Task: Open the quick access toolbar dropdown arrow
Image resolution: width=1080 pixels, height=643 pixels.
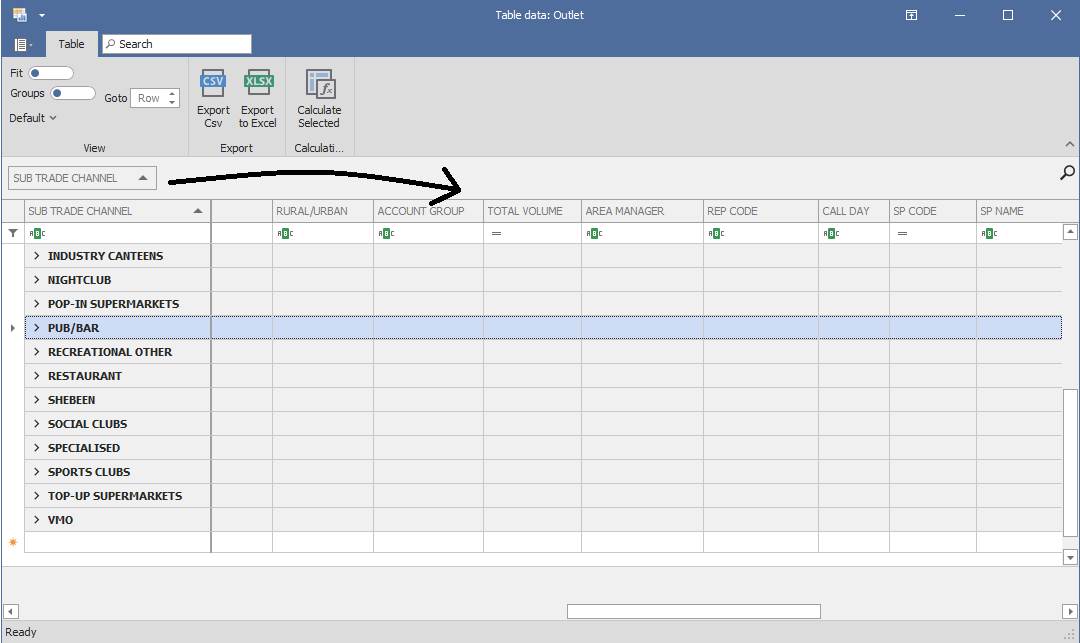Action: (42, 15)
